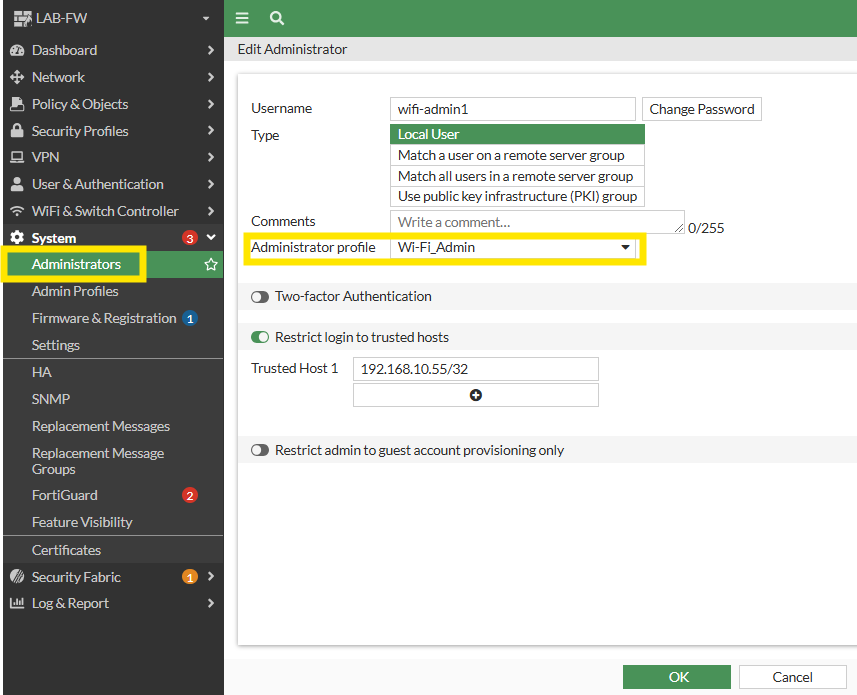Open SNMP menu item
857x695 pixels.
click(51, 399)
